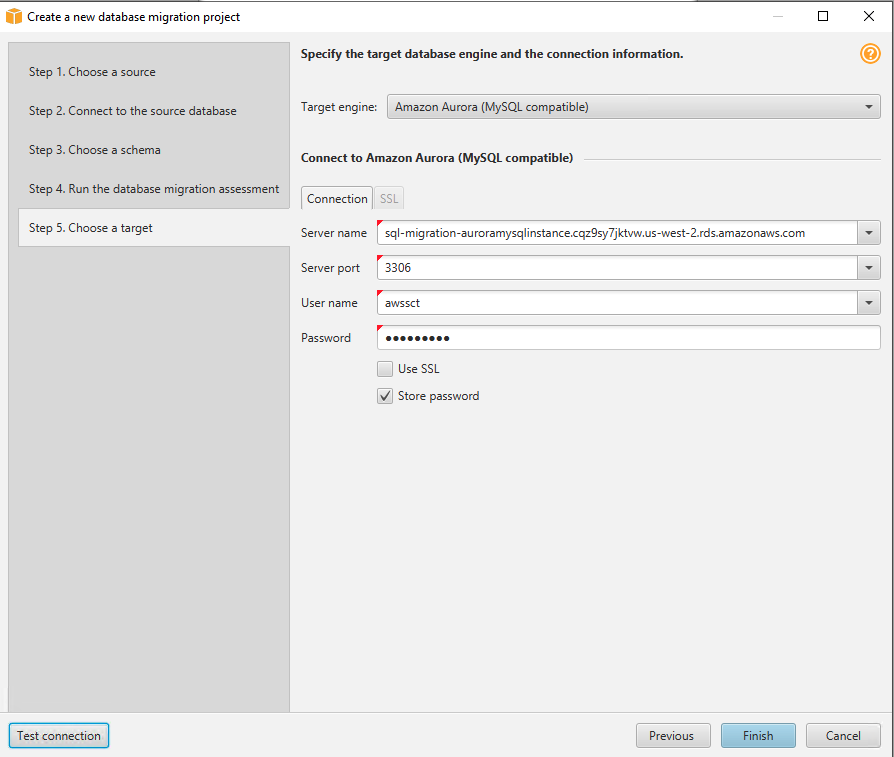Click into the Server name field
The image size is (894, 757).
(x=617, y=233)
